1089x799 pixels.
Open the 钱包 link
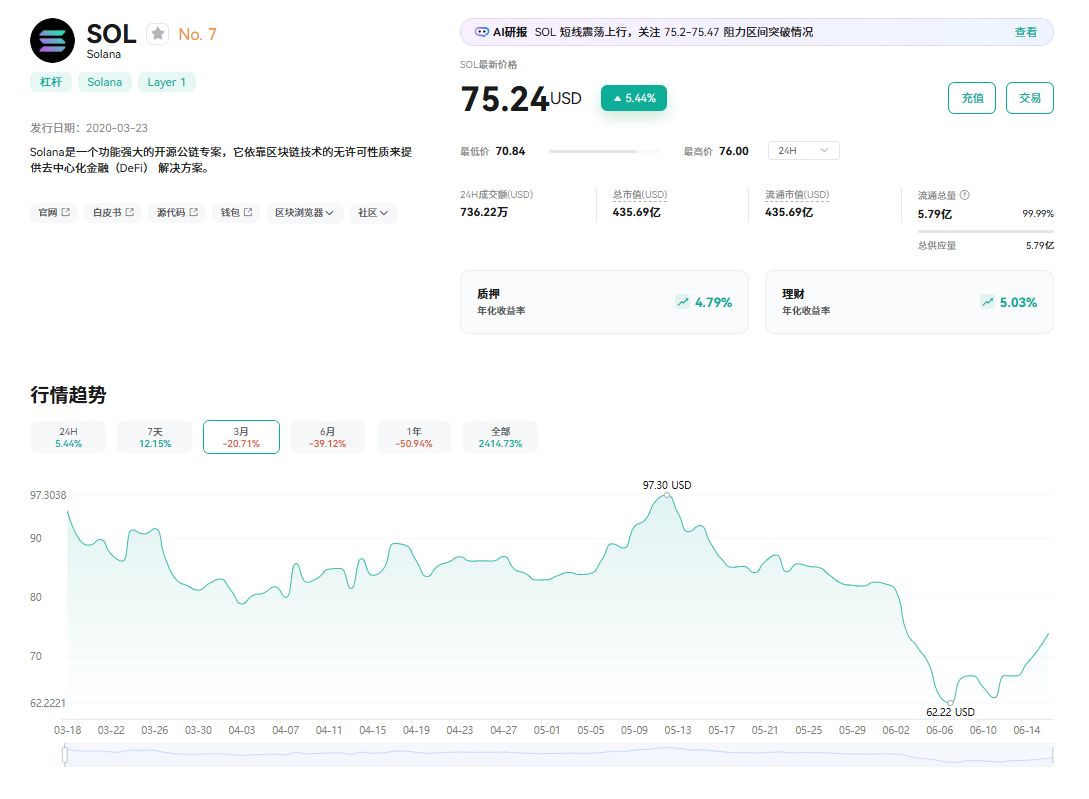click(x=236, y=213)
